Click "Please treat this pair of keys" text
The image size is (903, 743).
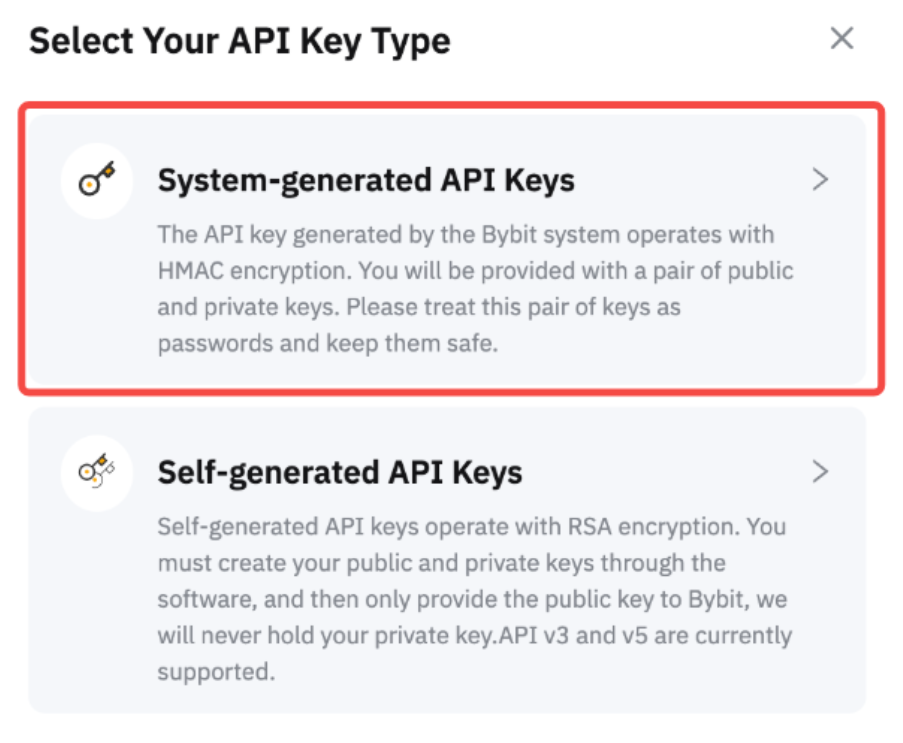(510, 308)
